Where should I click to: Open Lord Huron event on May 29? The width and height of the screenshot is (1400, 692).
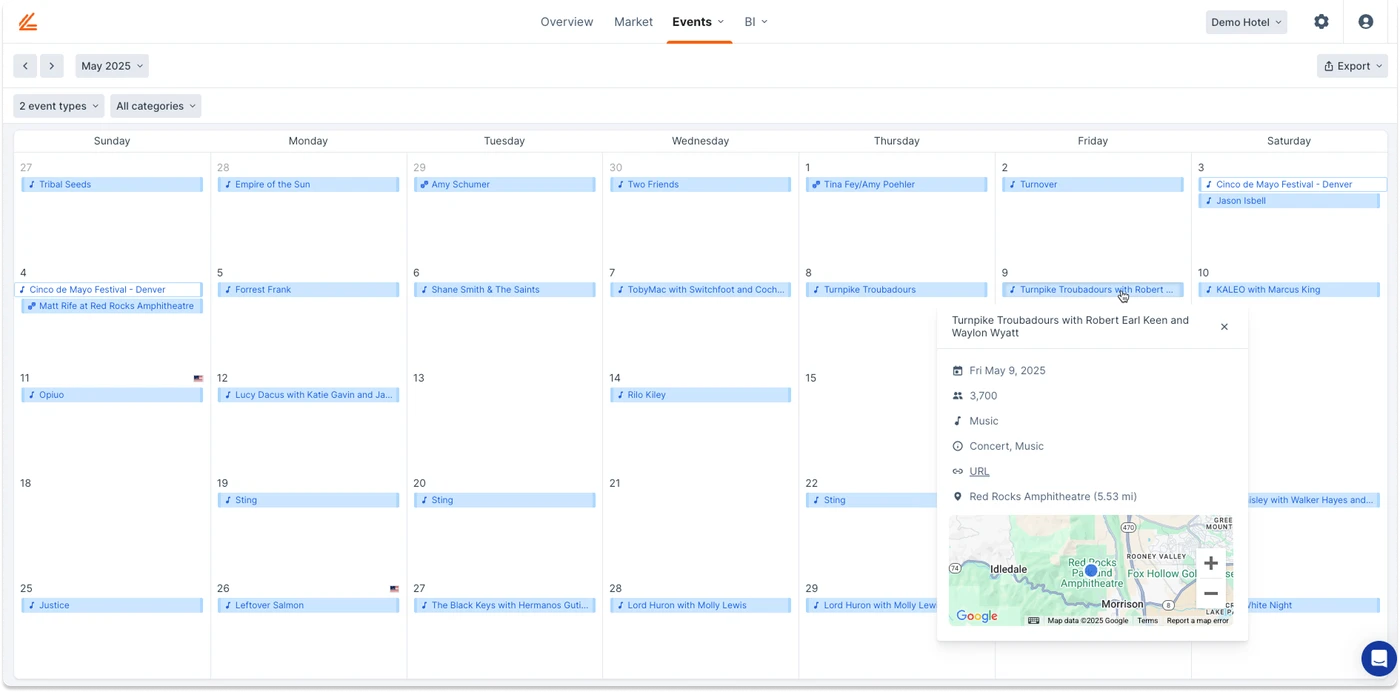click(x=871, y=605)
